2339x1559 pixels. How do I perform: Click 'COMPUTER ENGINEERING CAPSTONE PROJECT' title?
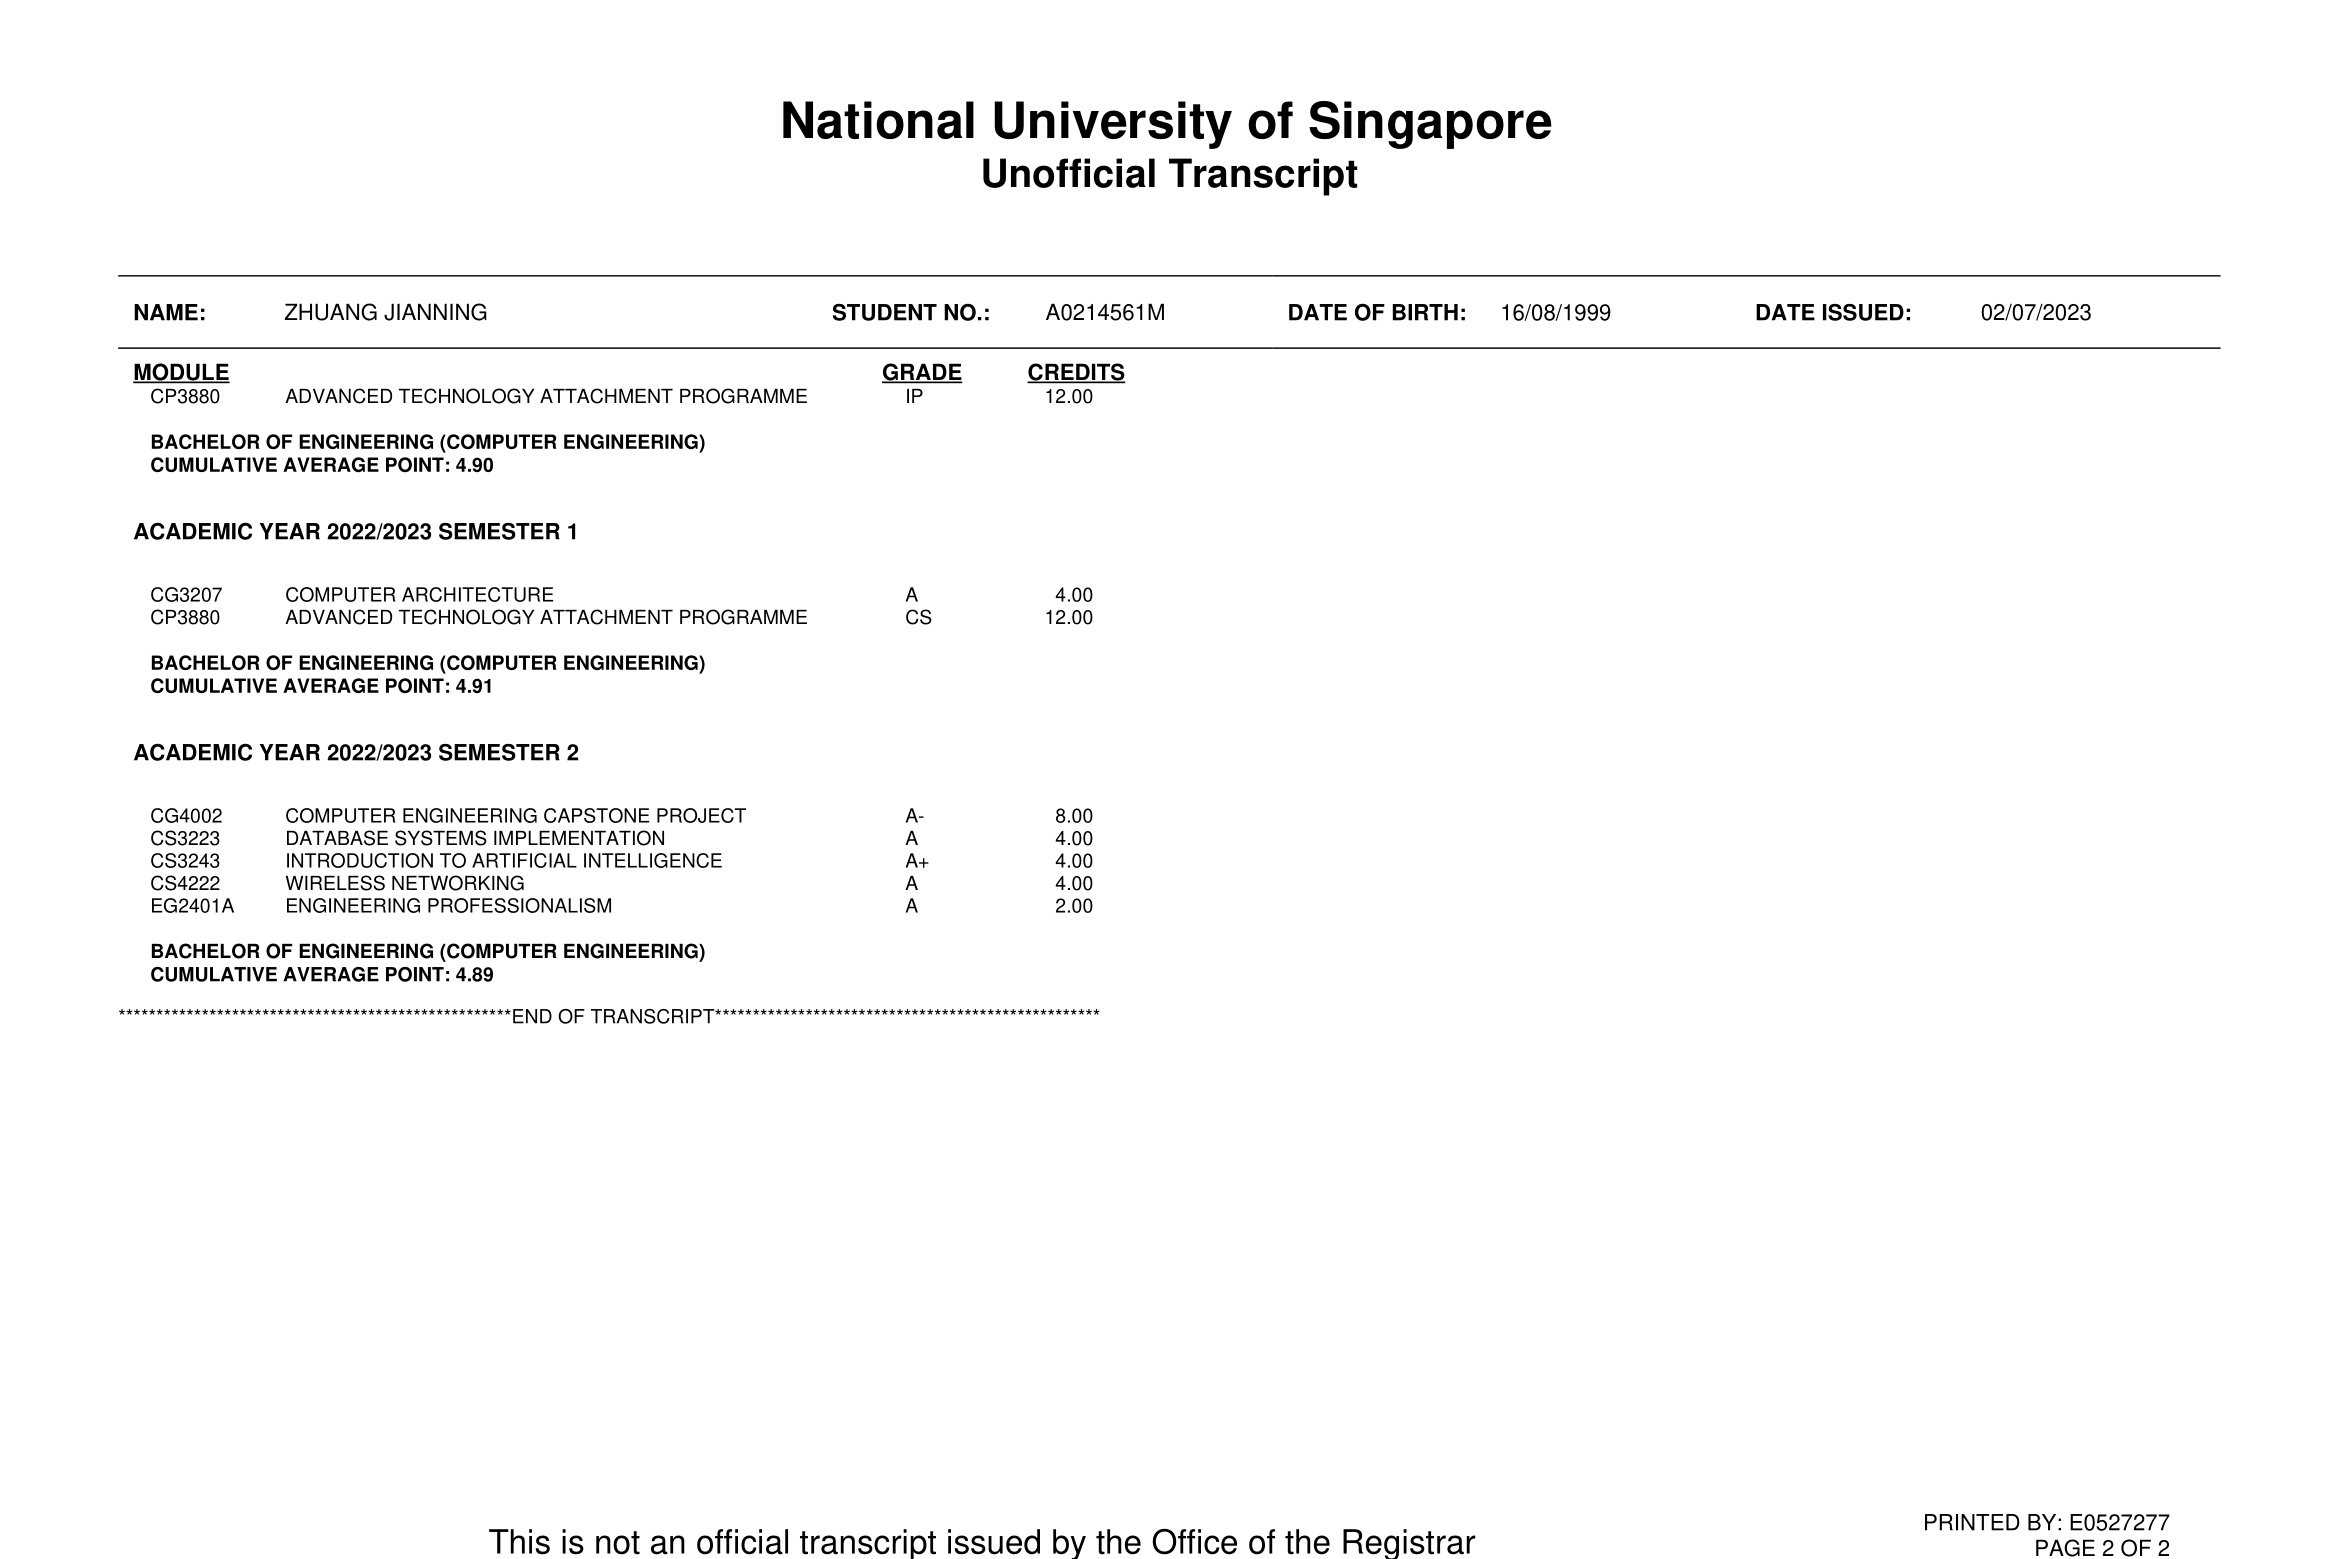pyautogui.click(x=515, y=816)
